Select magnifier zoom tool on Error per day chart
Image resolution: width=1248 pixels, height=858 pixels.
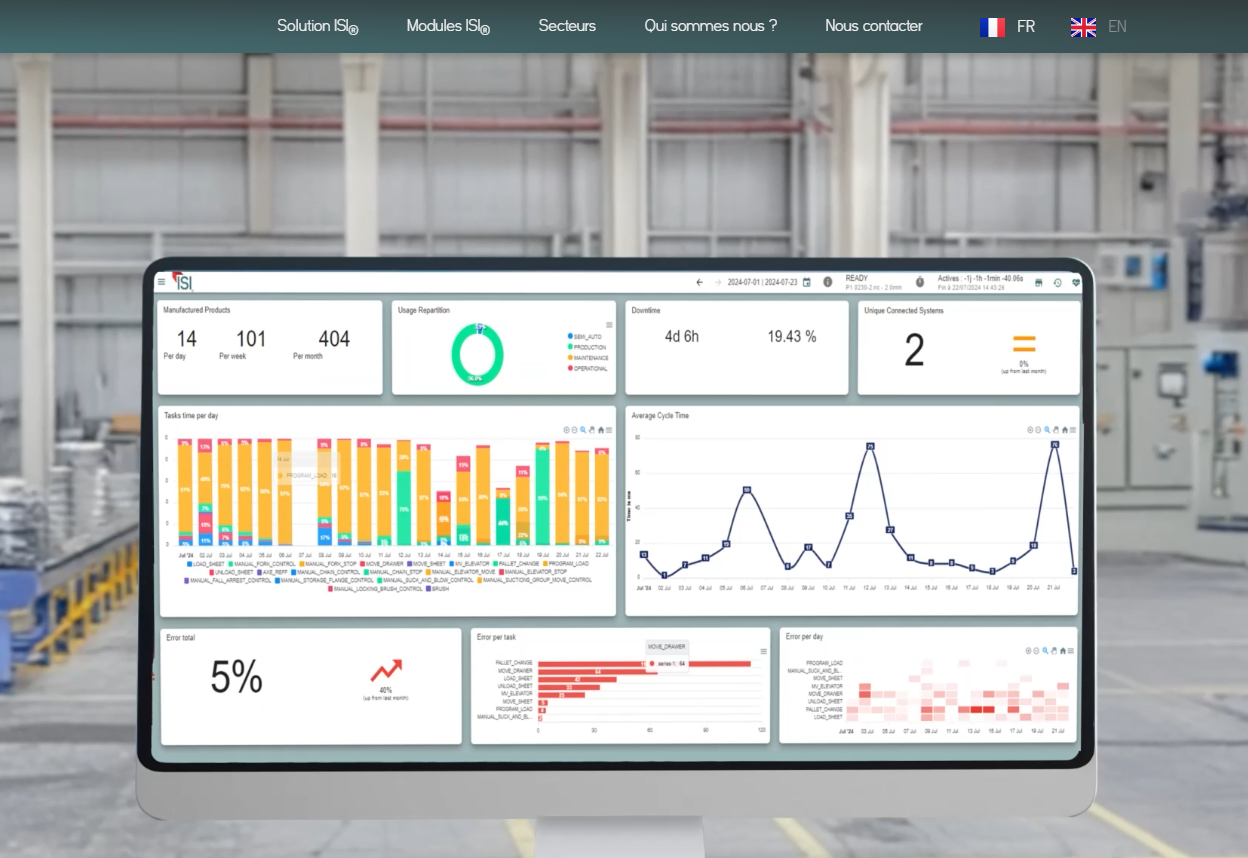[x=1046, y=651]
